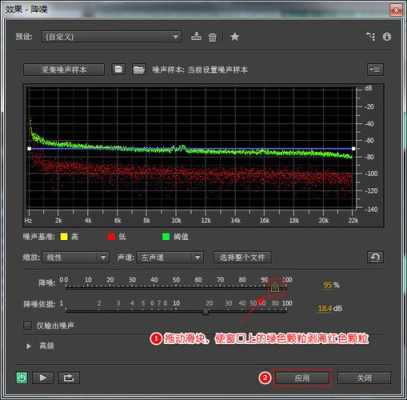
Task: Click the noise reduction slider handle
Action: click(x=275, y=288)
